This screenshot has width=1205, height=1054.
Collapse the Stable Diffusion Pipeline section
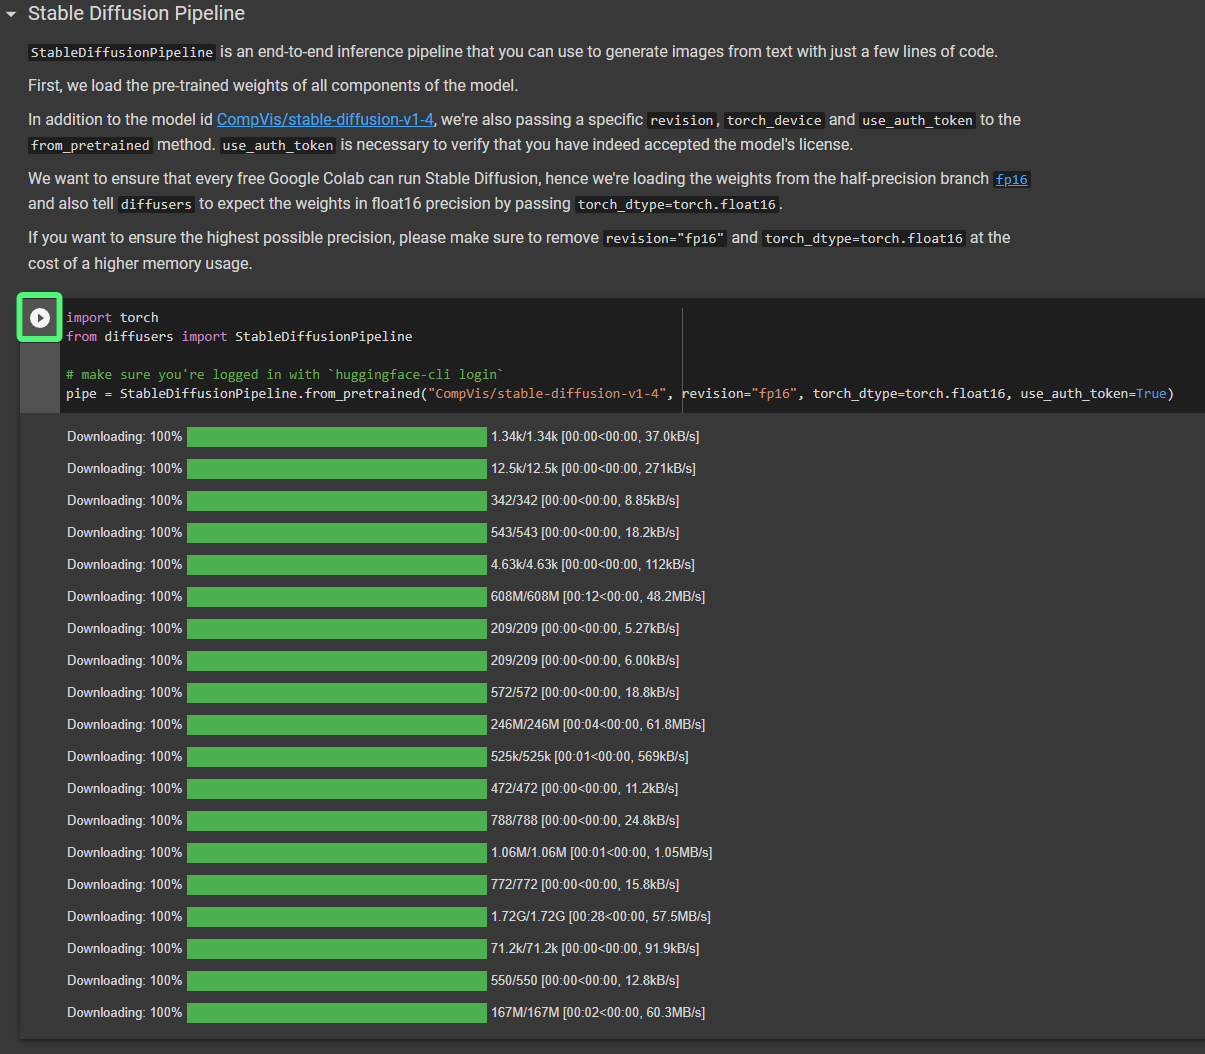click(11, 15)
